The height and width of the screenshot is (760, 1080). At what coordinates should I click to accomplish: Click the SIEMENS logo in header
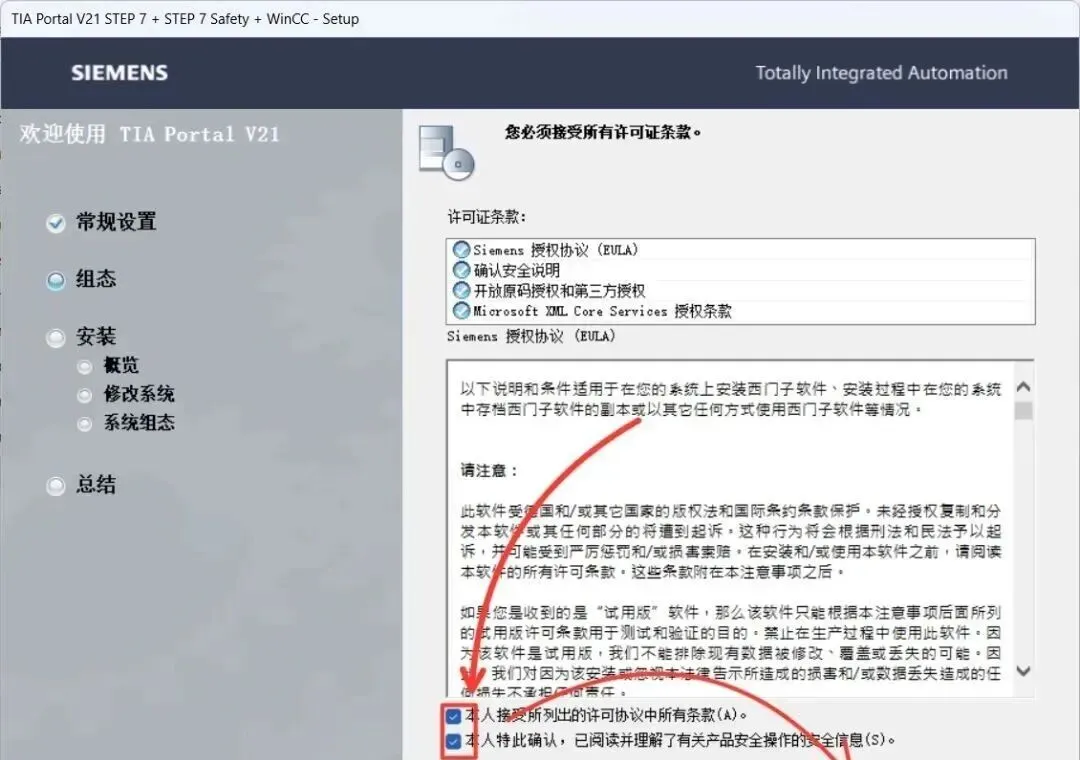point(119,72)
